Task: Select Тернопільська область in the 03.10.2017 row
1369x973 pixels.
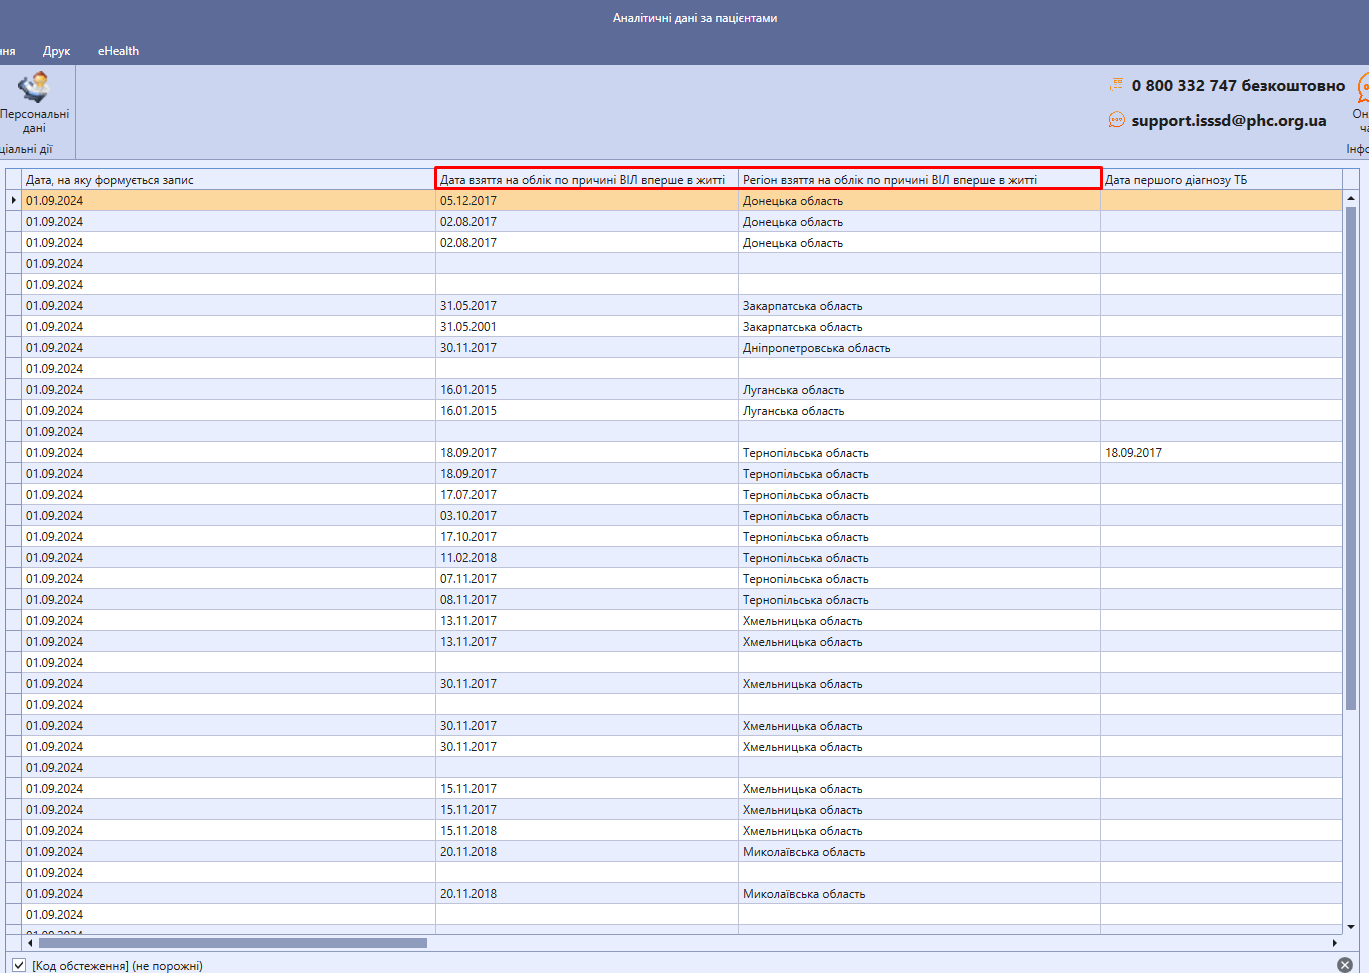Action: [x=919, y=516]
